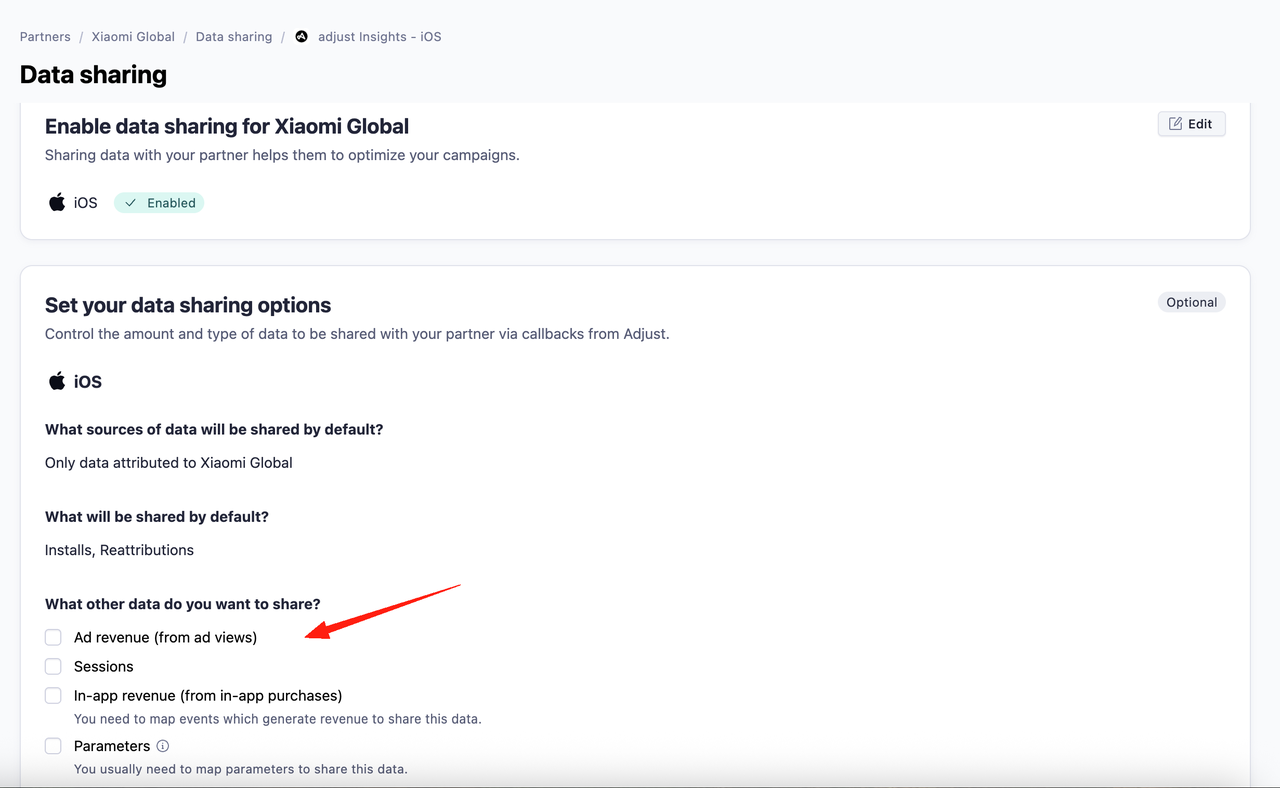Screen dimensions: 1280x788
Task: Click the checkmark inside the Enabled badge
Action: 131,203
